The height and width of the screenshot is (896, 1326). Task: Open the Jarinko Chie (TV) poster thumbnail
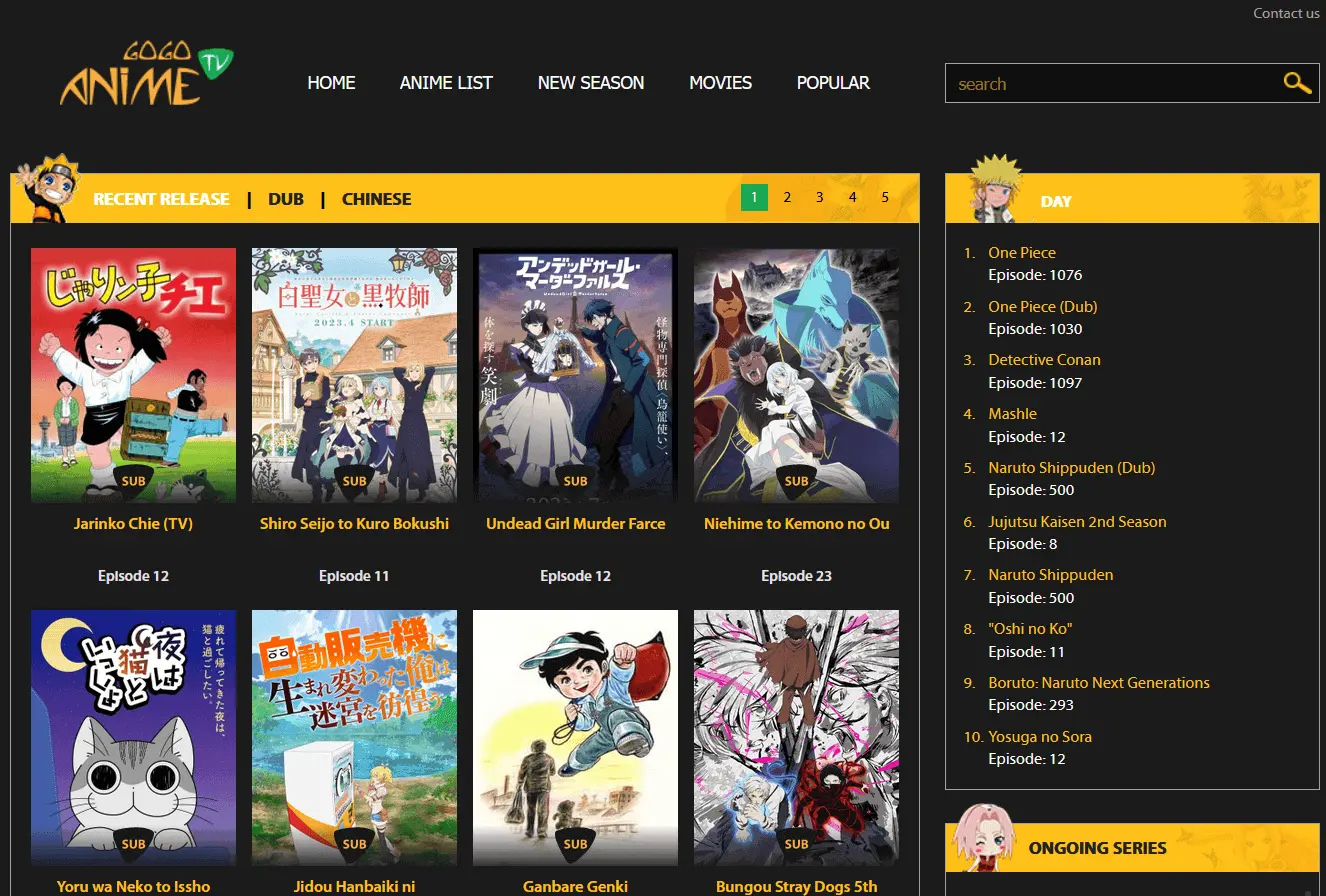[x=133, y=375]
